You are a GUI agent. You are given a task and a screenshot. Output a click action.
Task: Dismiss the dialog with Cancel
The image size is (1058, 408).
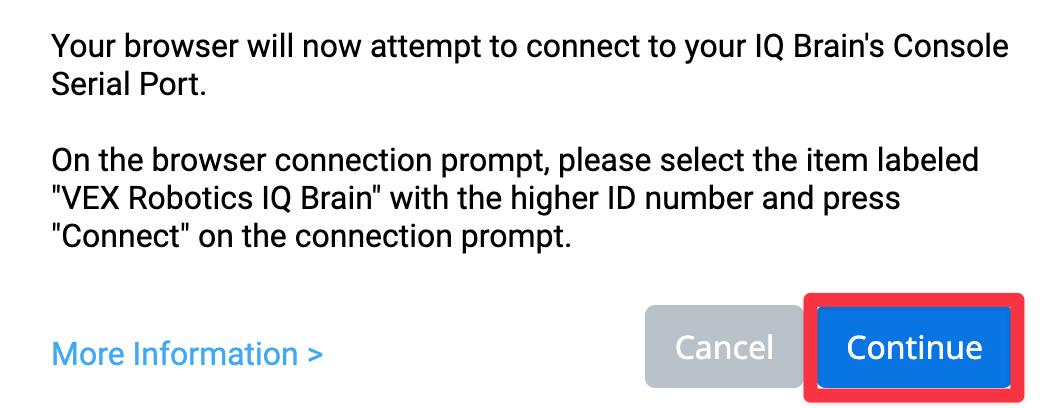pos(724,347)
